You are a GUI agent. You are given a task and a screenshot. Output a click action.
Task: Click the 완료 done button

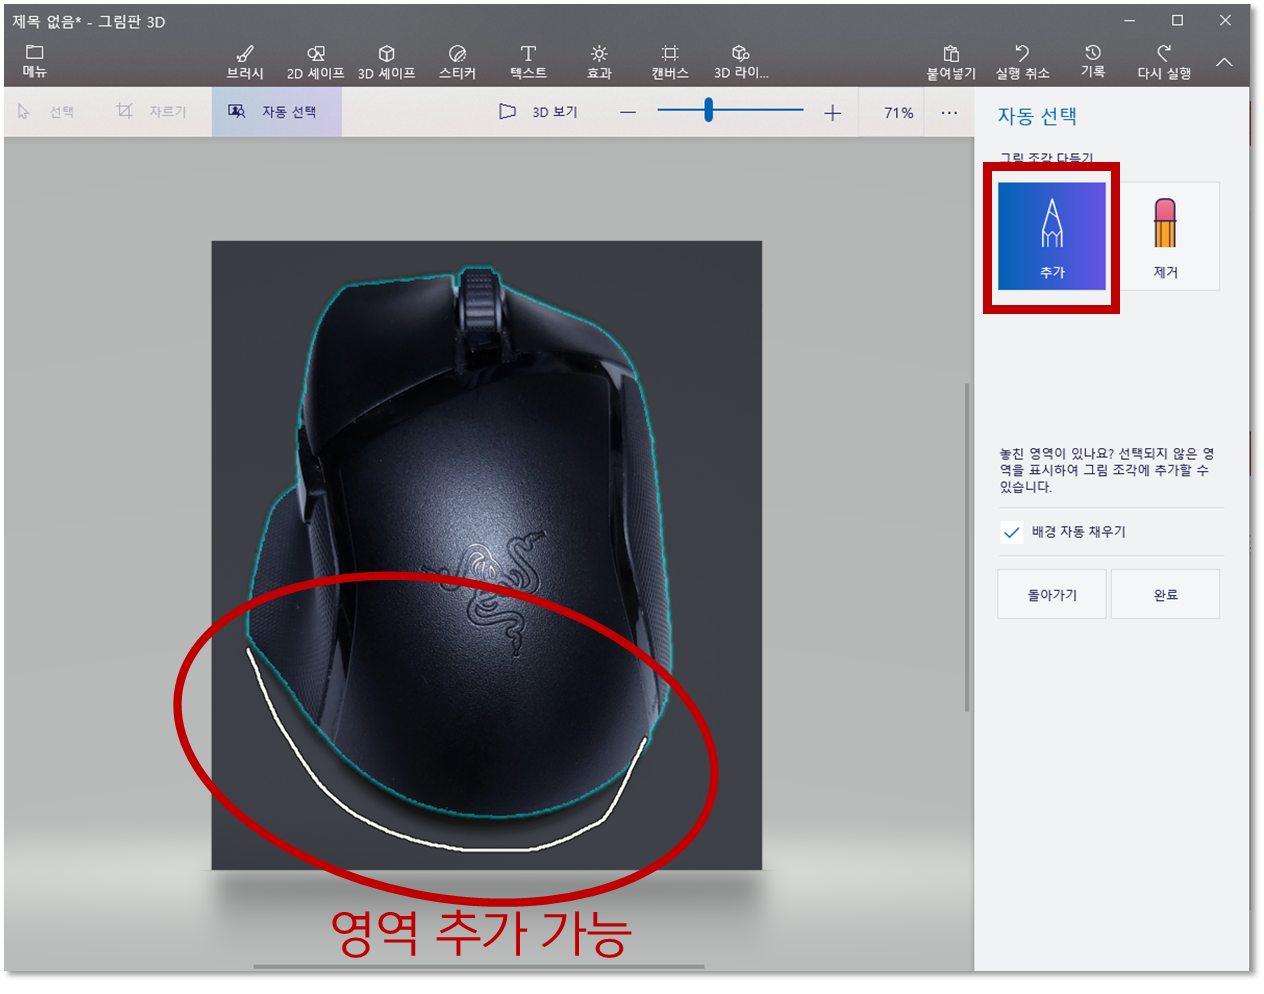(x=1165, y=594)
